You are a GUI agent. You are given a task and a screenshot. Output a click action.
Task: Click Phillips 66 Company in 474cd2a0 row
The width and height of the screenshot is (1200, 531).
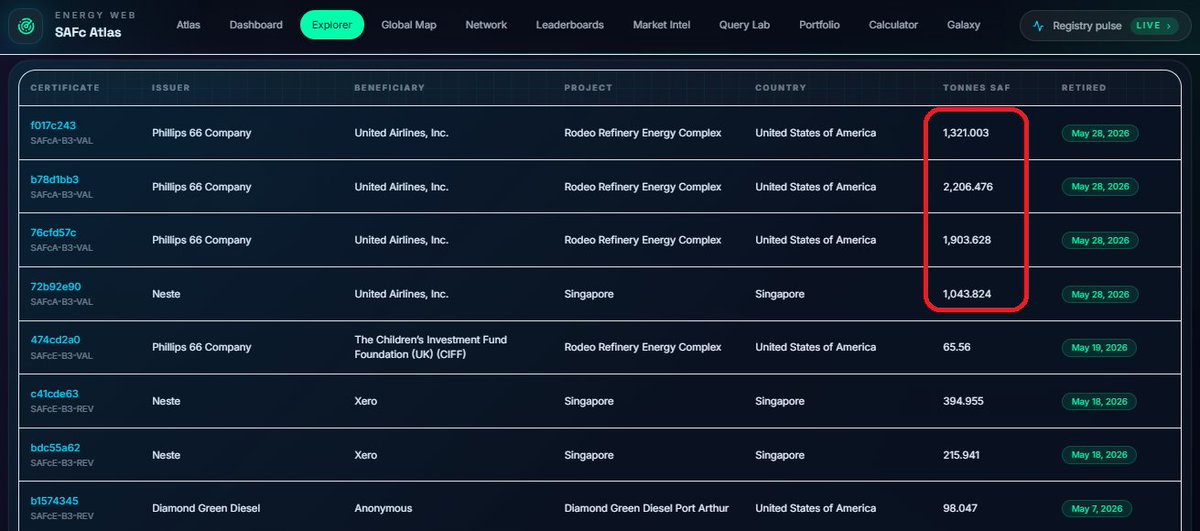coord(202,347)
